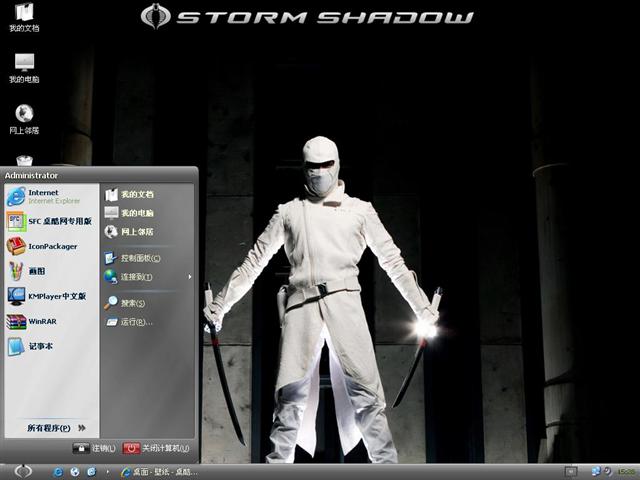Click globe icon in quick launch
The image size is (640, 480).
pos(75,472)
